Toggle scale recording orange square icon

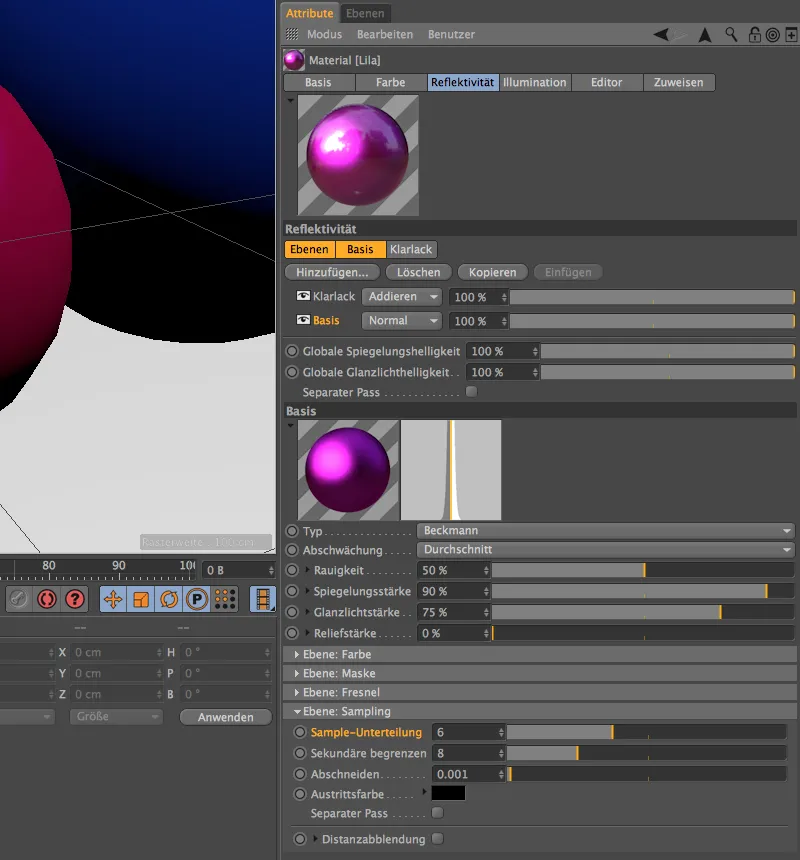click(141, 599)
